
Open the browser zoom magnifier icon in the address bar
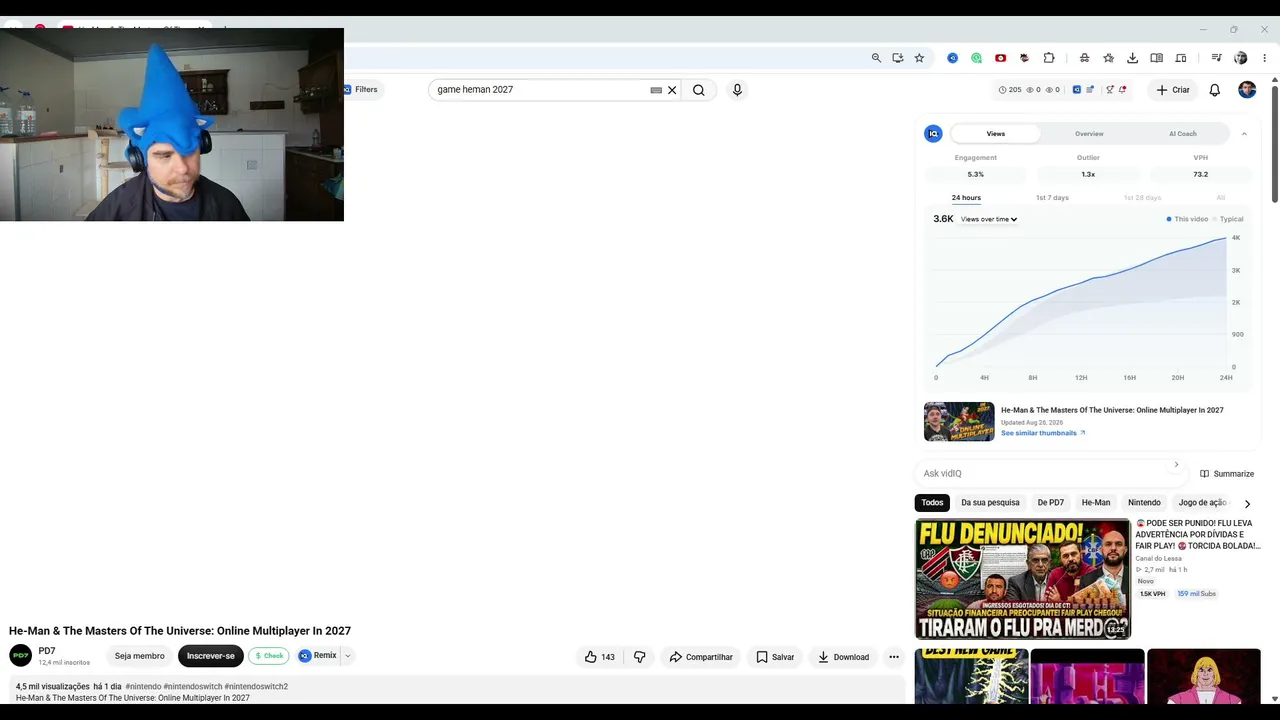pyautogui.click(x=876, y=58)
